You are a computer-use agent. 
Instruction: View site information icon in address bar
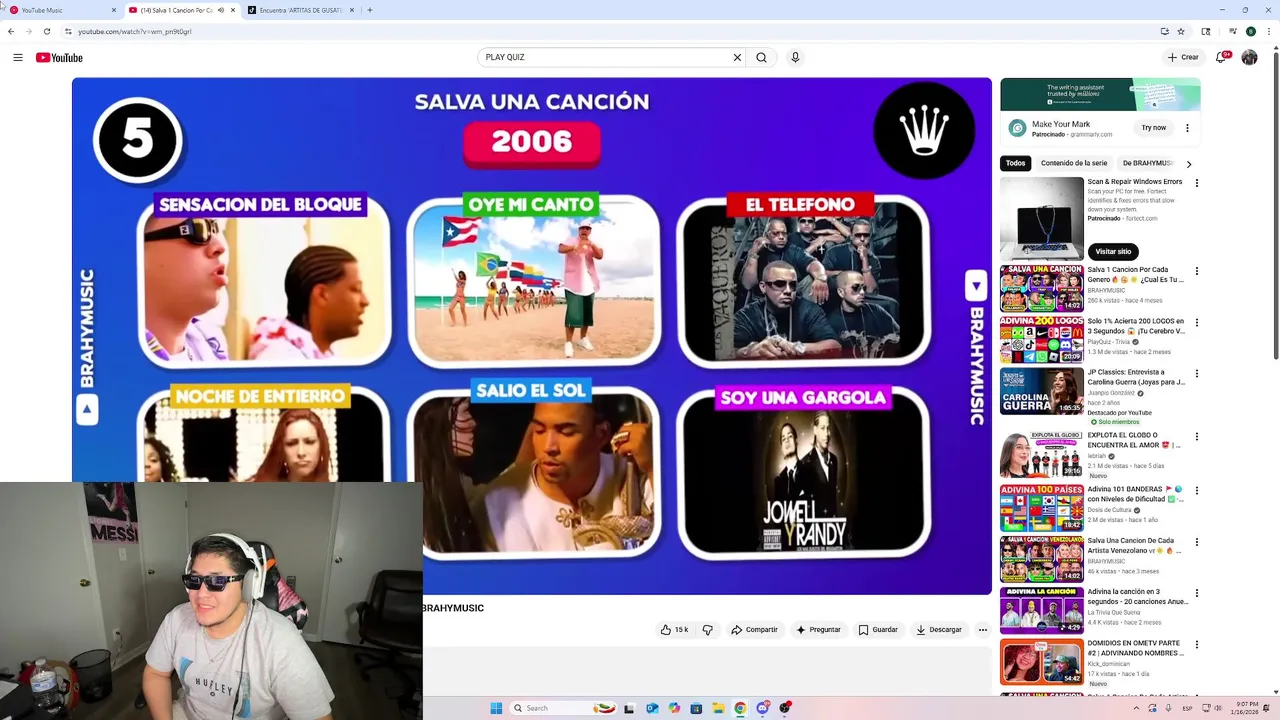point(68,31)
